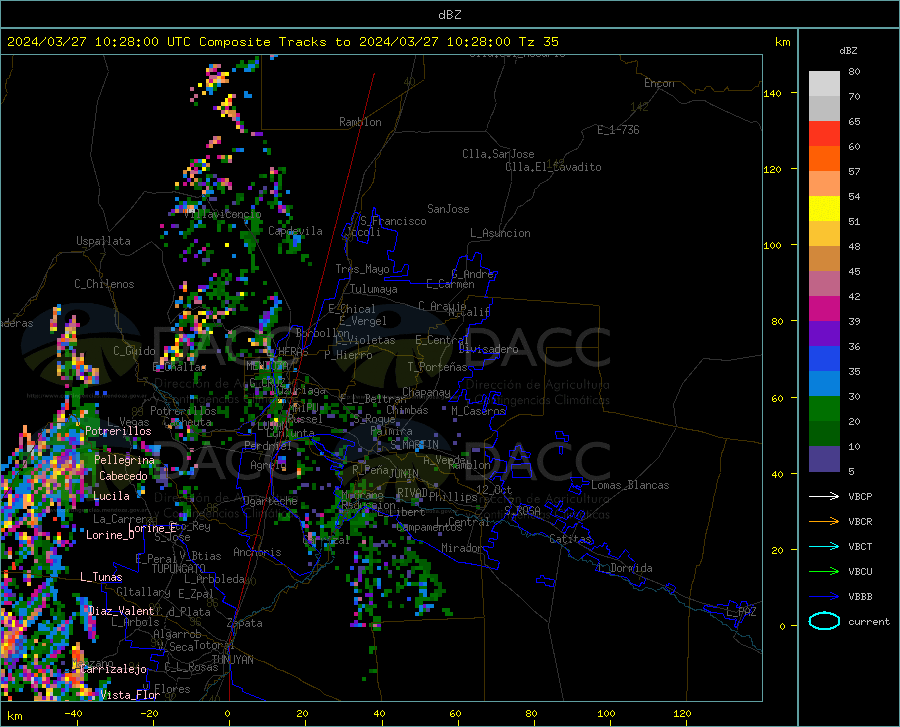This screenshot has height=727, width=900.
Task: Click the Cabecedo label
Action: coord(123,476)
